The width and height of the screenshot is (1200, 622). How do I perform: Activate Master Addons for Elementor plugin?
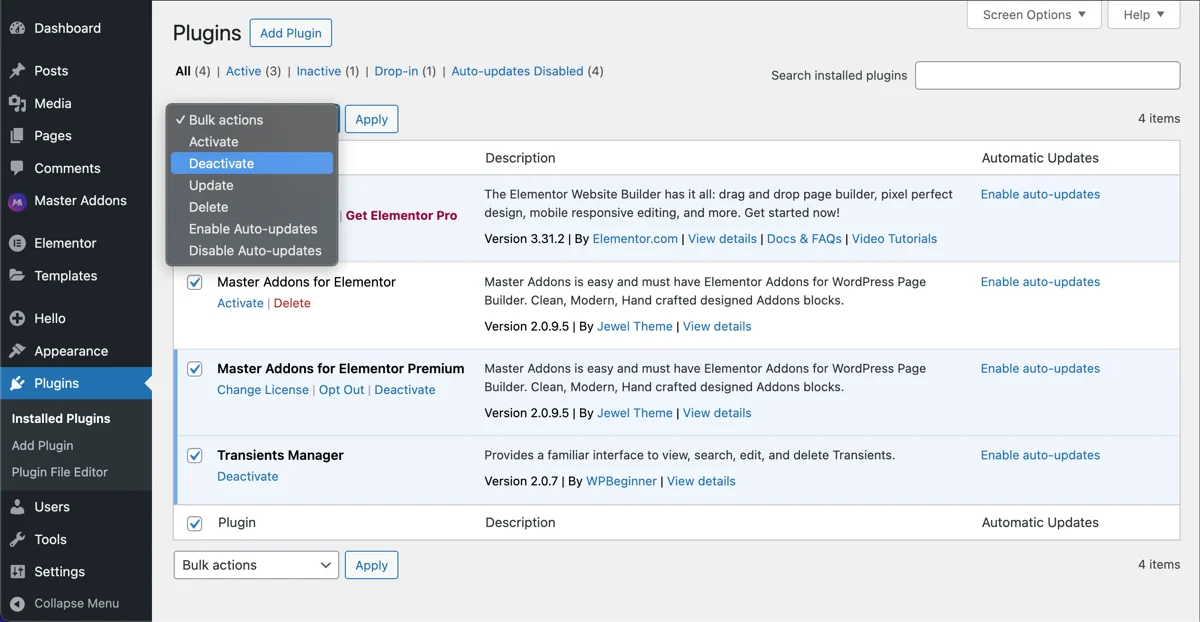pos(240,303)
